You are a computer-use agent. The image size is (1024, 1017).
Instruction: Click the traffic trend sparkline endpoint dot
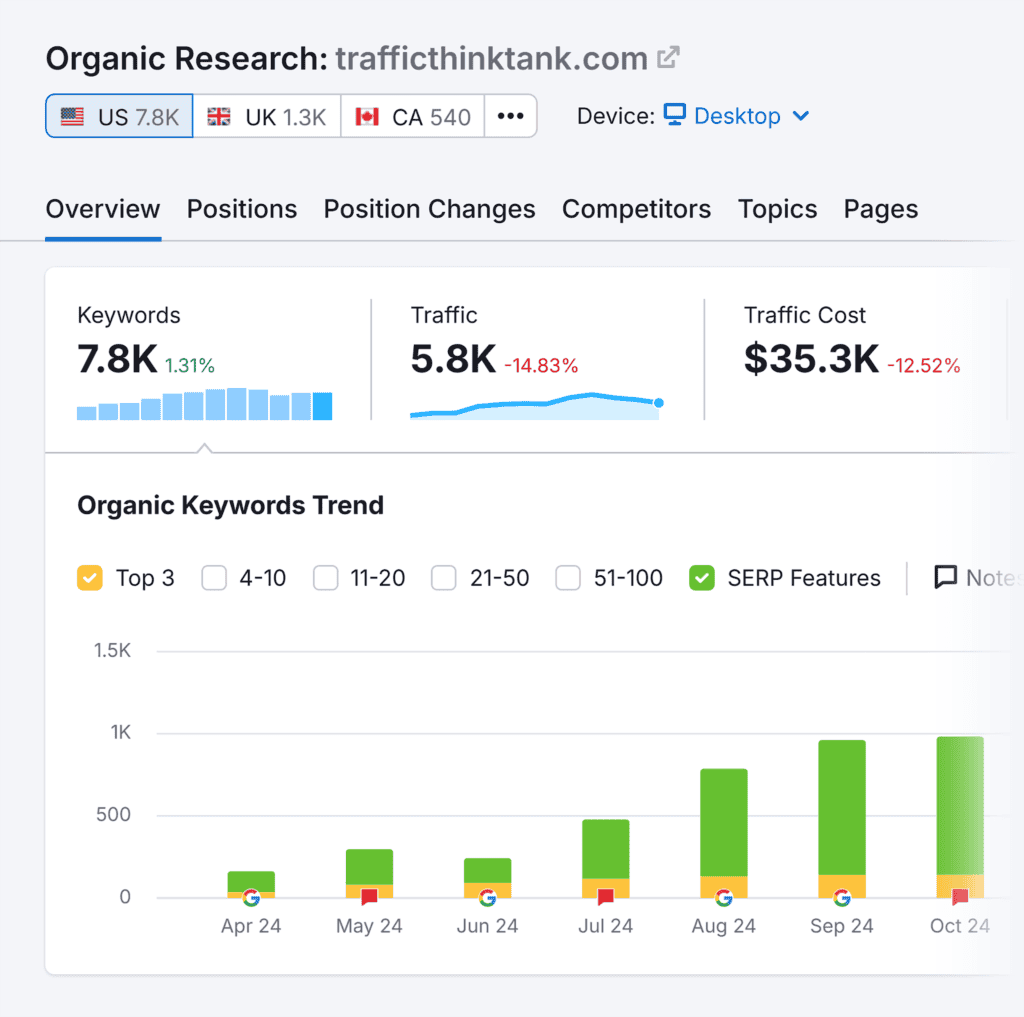[658, 402]
